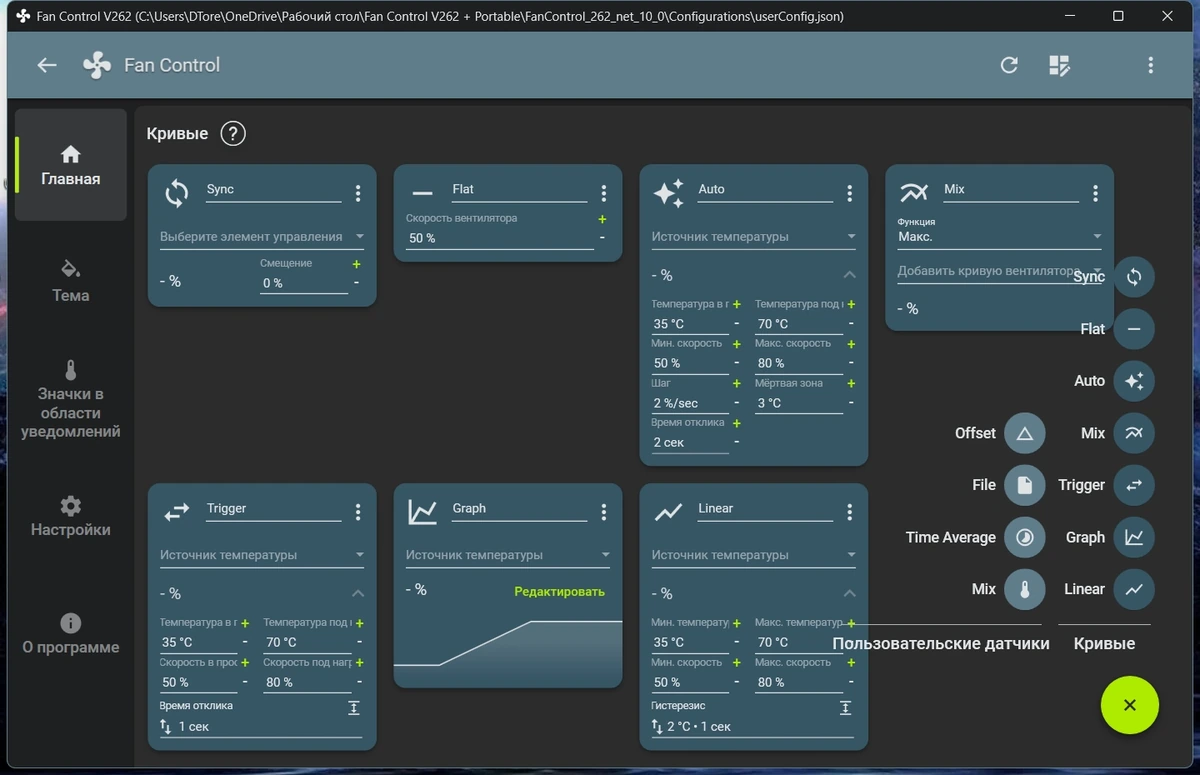Collapse the Auto card settings chevron
The image size is (1200, 775).
849,275
